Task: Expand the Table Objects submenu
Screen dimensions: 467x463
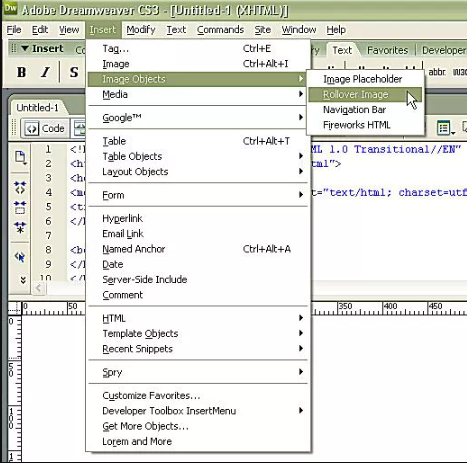Action: [x=197, y=156]
